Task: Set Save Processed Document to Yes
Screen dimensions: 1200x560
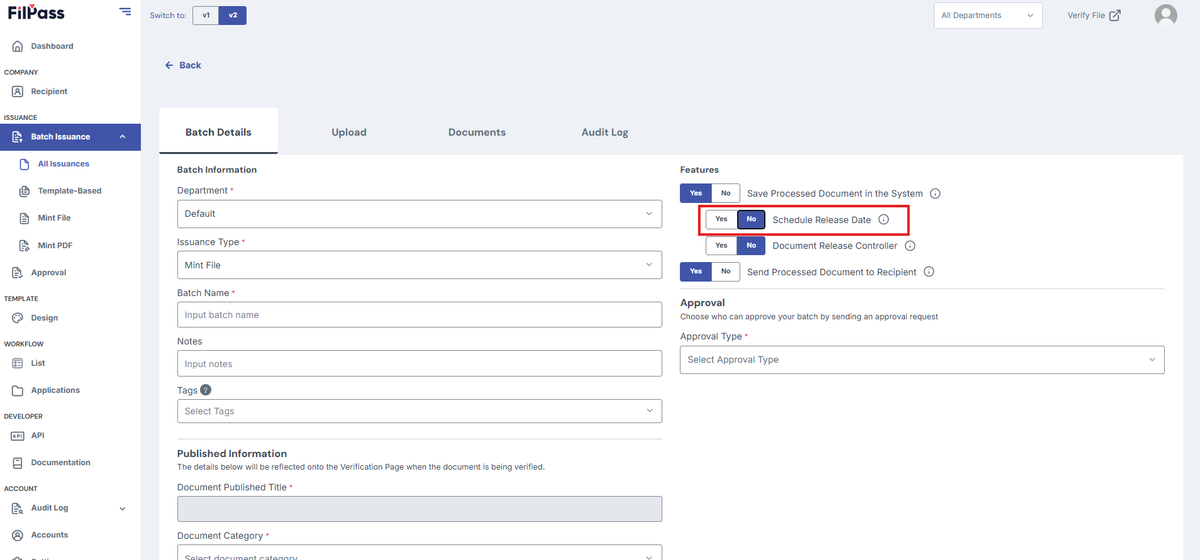Action: [x=695, y=193]
